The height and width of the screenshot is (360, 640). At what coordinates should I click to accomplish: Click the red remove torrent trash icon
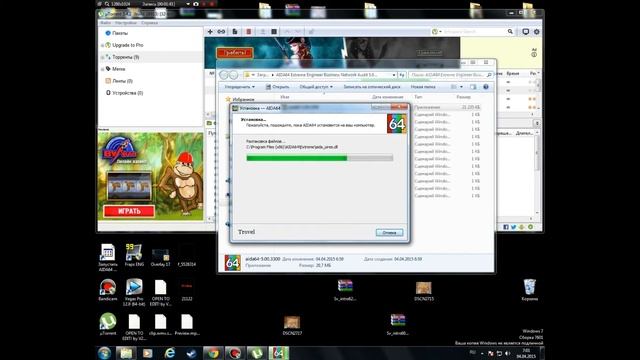(249, 31)
